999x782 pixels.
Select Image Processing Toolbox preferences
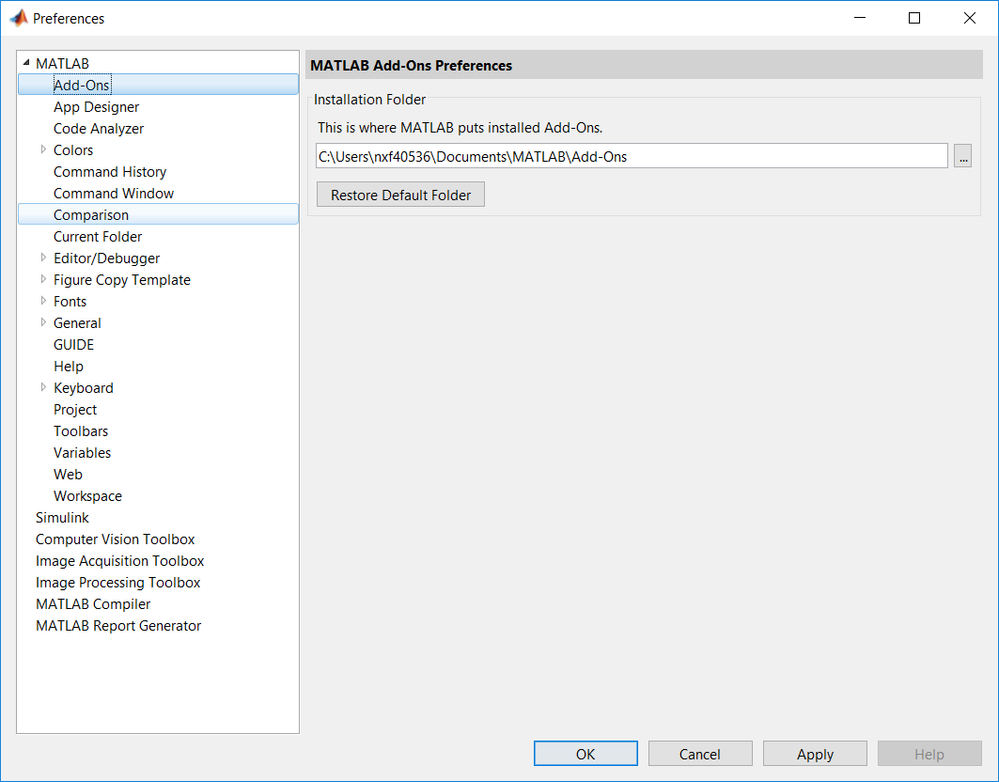pyautogui.click(x=118, y=583)
